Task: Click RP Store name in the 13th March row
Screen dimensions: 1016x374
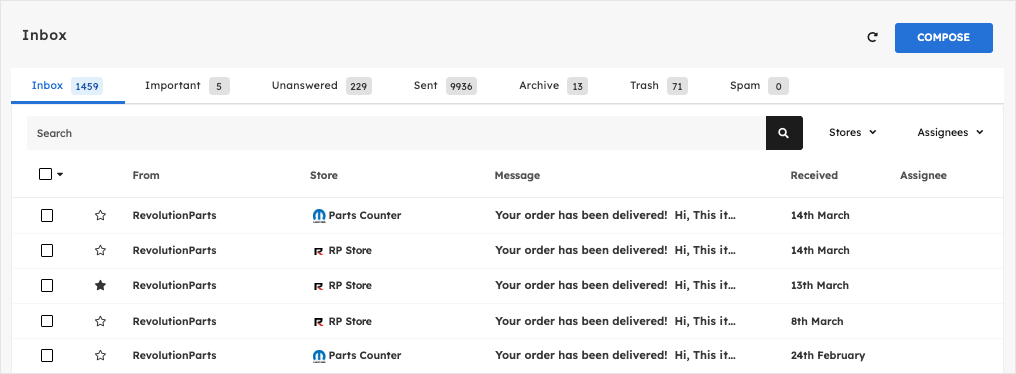Action: [x=350, y=285]
